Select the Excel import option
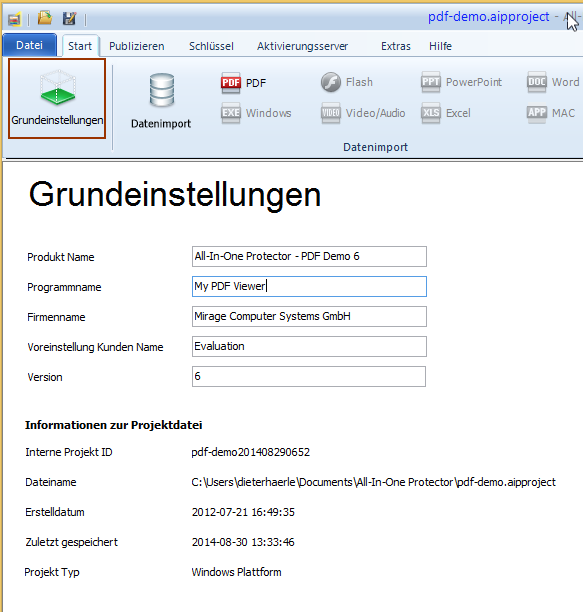This screenshot has height=612, width=583. tap(446, 113)
